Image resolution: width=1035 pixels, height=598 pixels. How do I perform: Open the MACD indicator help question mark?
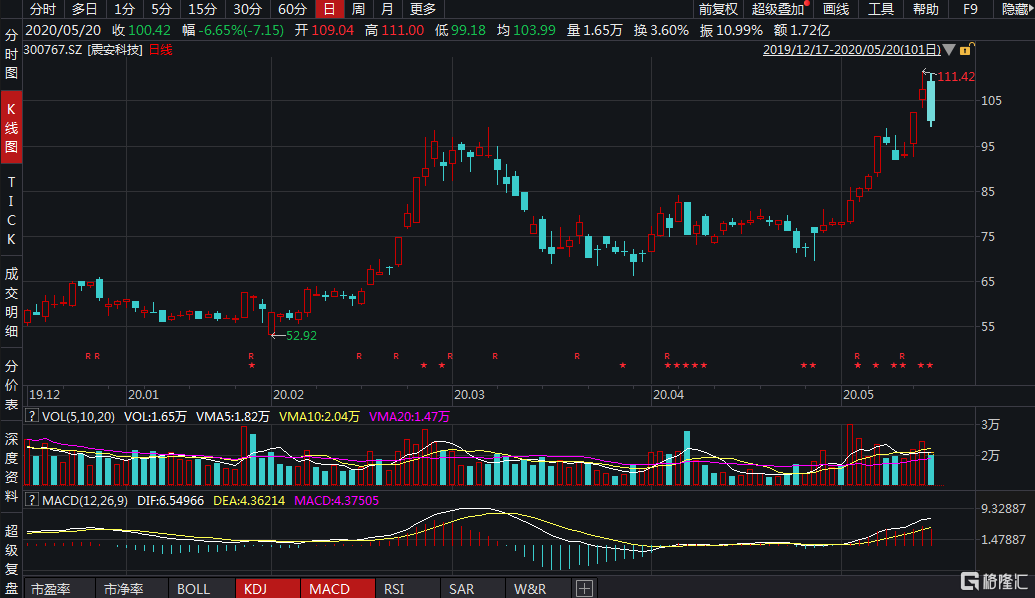[32, 499]
